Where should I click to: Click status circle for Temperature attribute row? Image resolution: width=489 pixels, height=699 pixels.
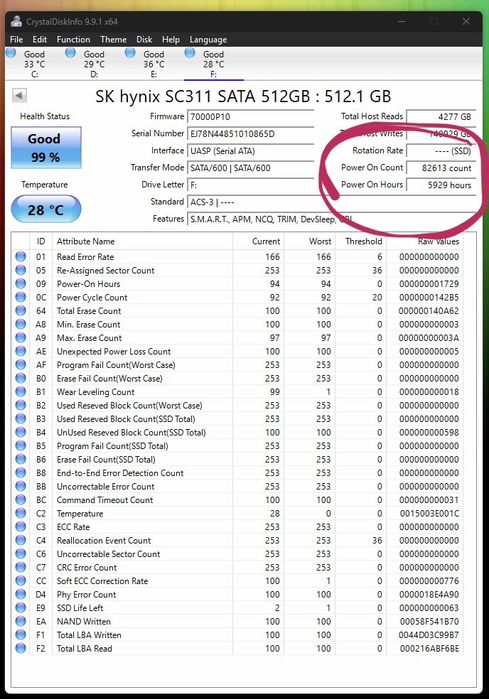pyautogui.click(x=21, y=513)
